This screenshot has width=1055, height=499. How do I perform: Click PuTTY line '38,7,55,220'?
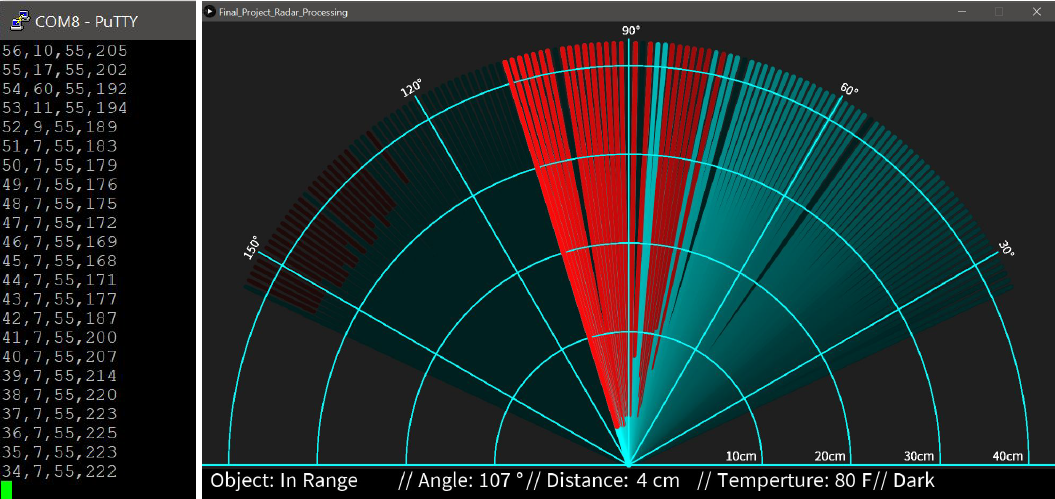[x=60, y=394]
